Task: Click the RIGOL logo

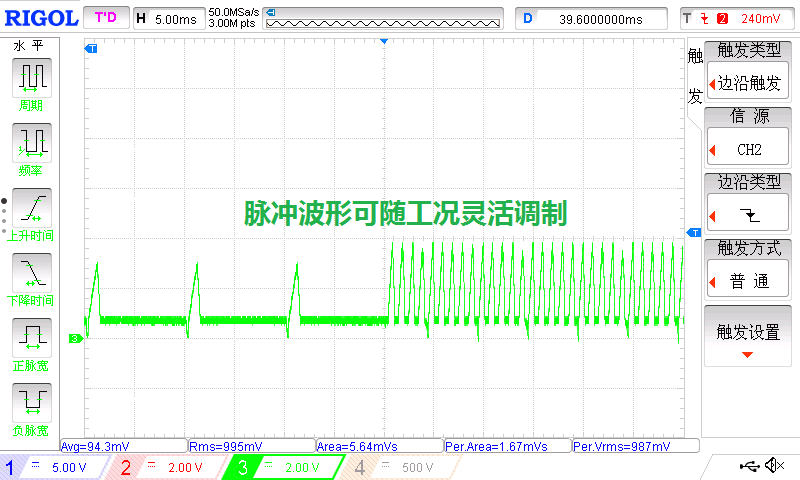Action: pos(40,18)
